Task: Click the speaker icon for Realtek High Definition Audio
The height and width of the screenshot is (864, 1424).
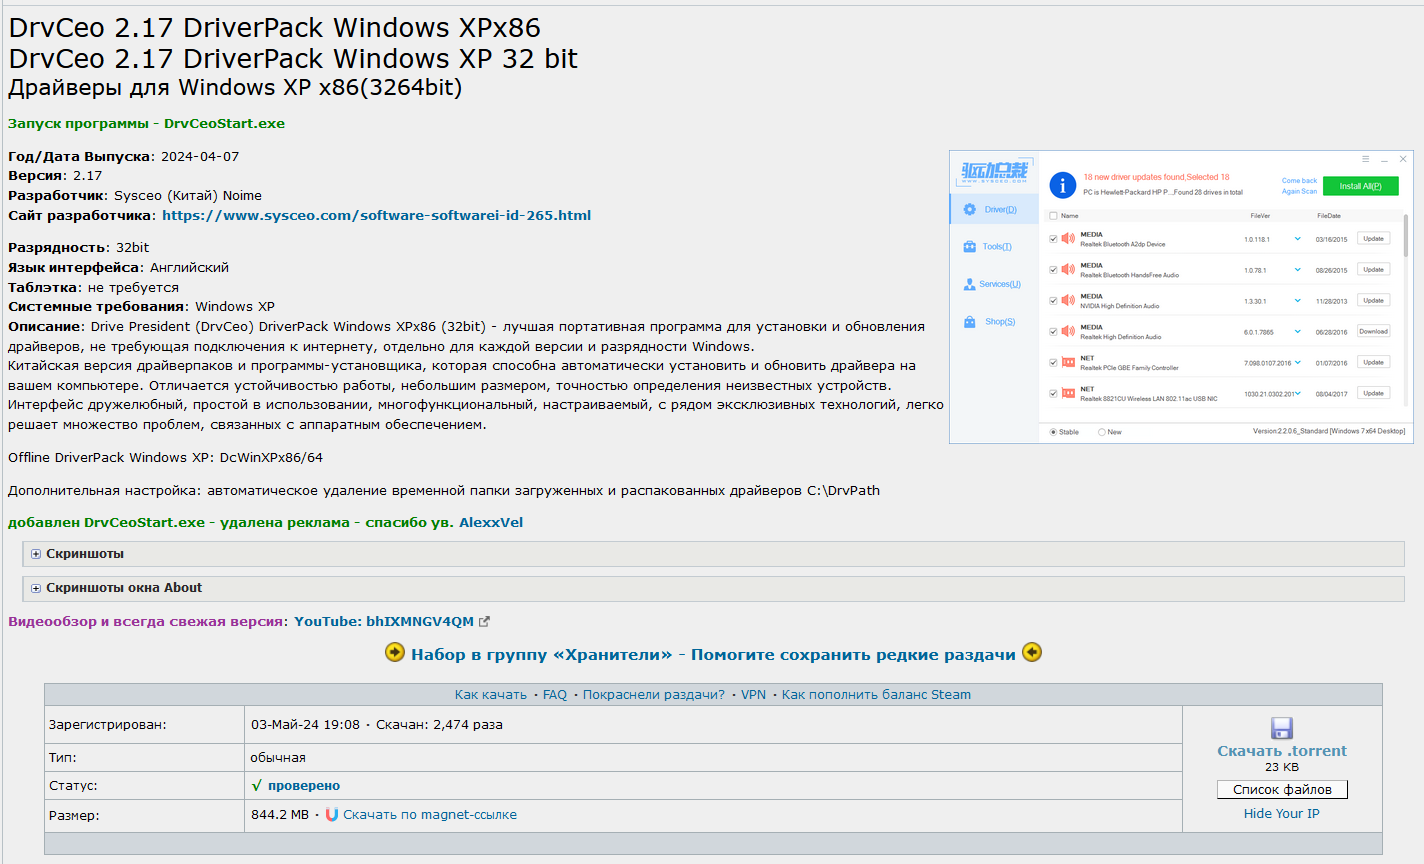Action: point(1068,332)
